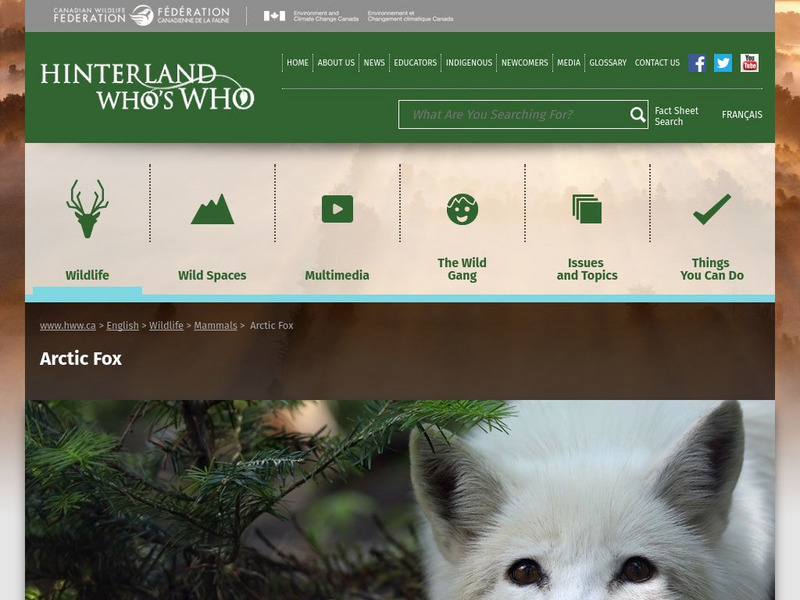Open the Twitter social icon
The width and height of the screenshot is (800, 600).
[x=723, y=63]
